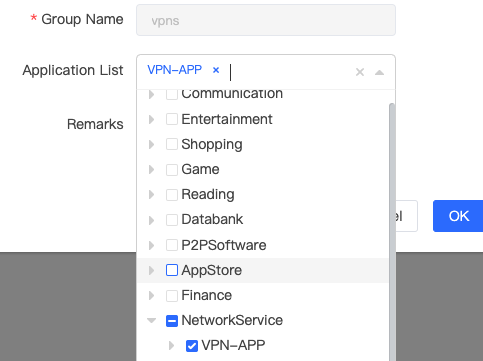
Task: Expand the Communication category
Action: [151, 94]
